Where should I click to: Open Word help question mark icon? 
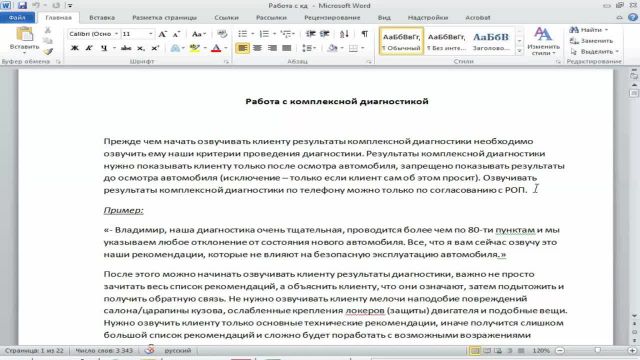(633, 17)
